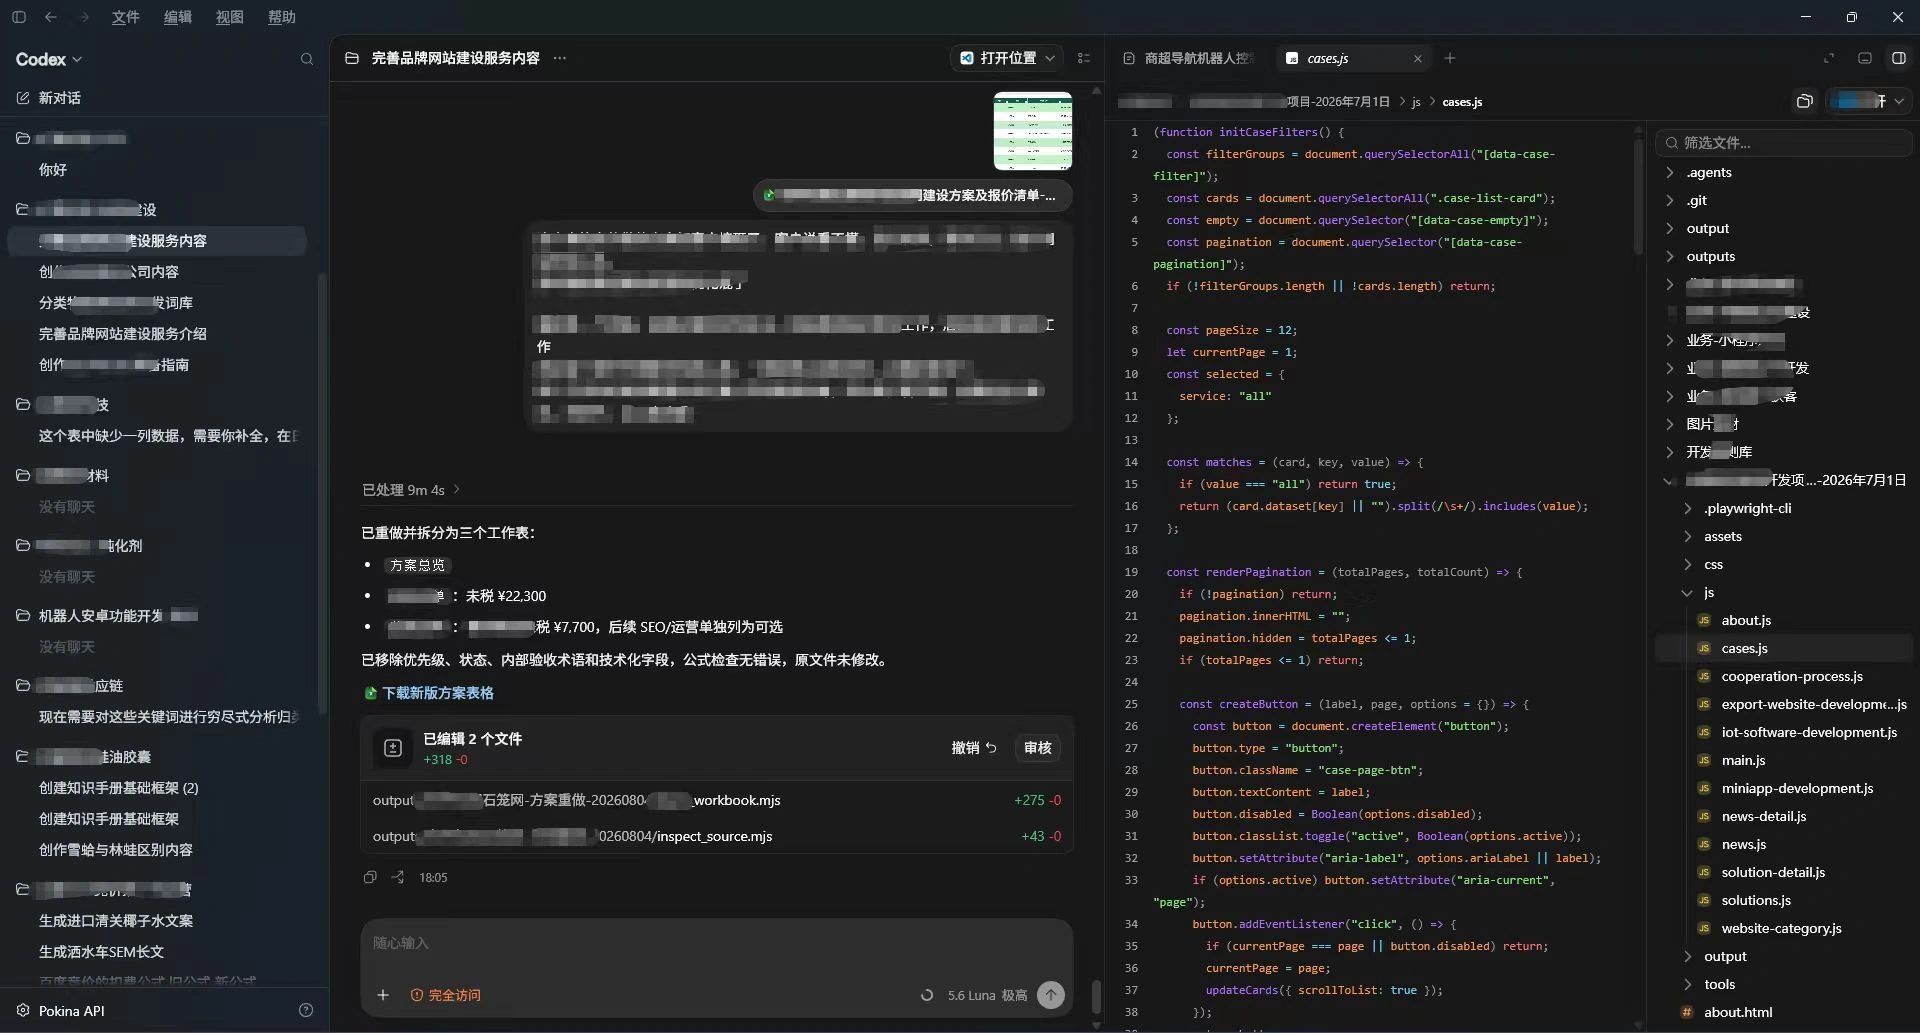Search conversations with the magnifier icon
Viewport: 1920px width, 1033px height.
click(x=307, y=59)
